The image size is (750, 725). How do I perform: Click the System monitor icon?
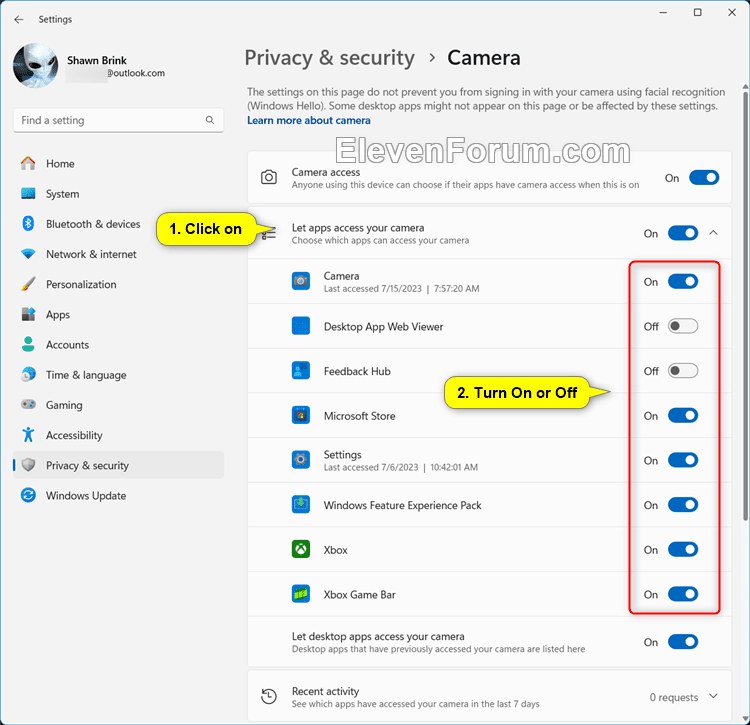click(28, 194)
